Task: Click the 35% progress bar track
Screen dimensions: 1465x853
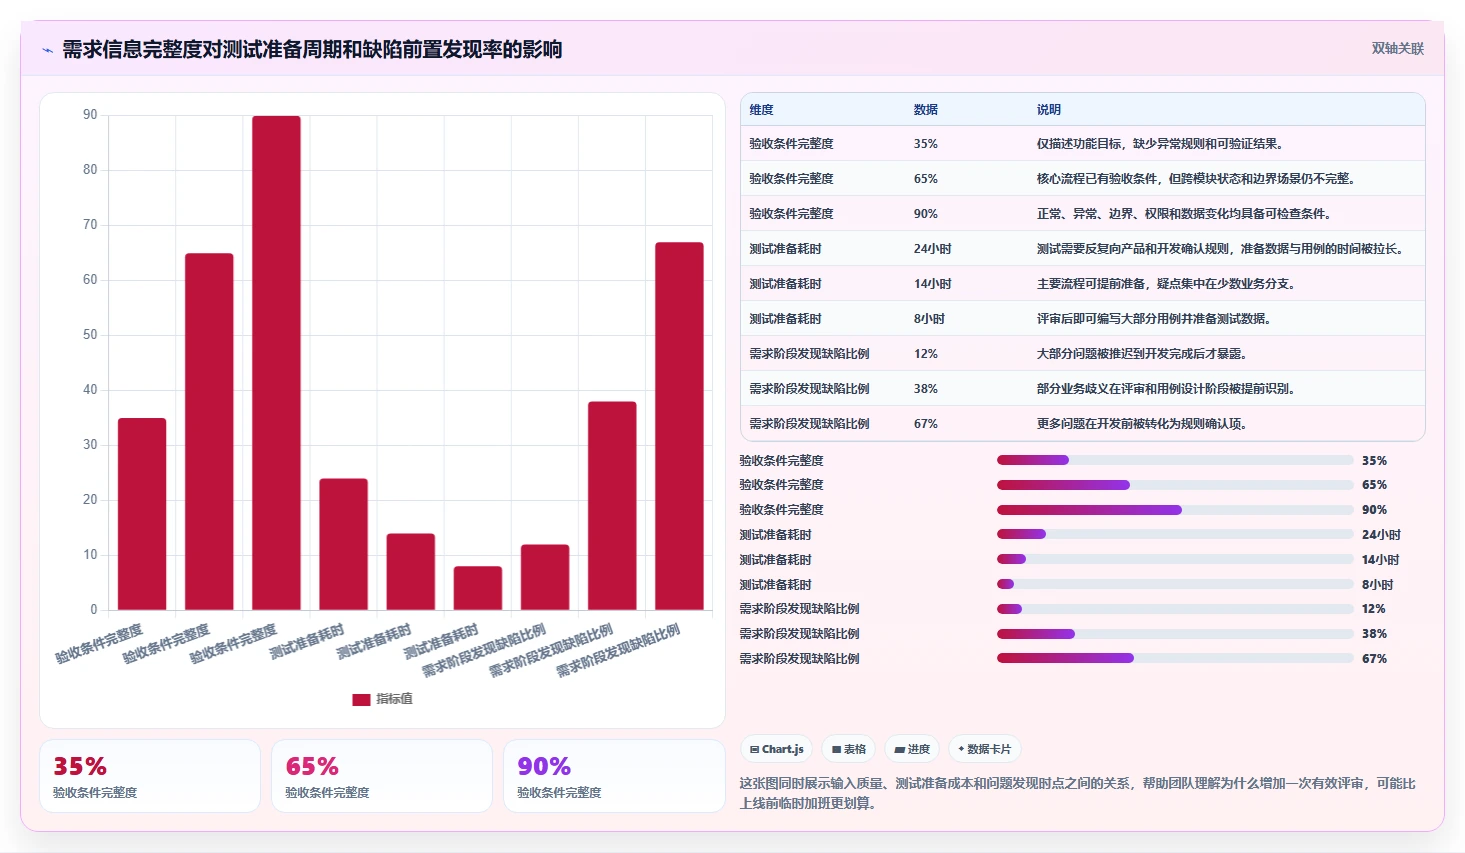Action: (1175, 460)
